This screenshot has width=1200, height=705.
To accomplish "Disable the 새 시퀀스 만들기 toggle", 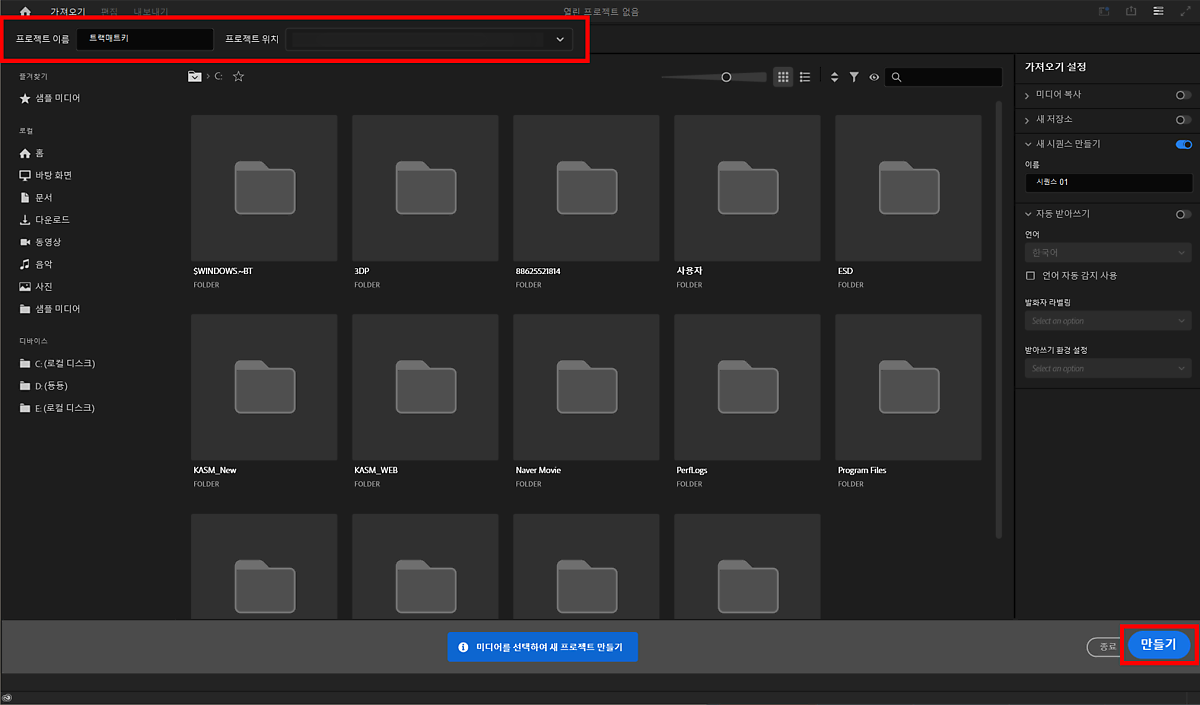I will pyautogui.click(x=1183, y=145).
